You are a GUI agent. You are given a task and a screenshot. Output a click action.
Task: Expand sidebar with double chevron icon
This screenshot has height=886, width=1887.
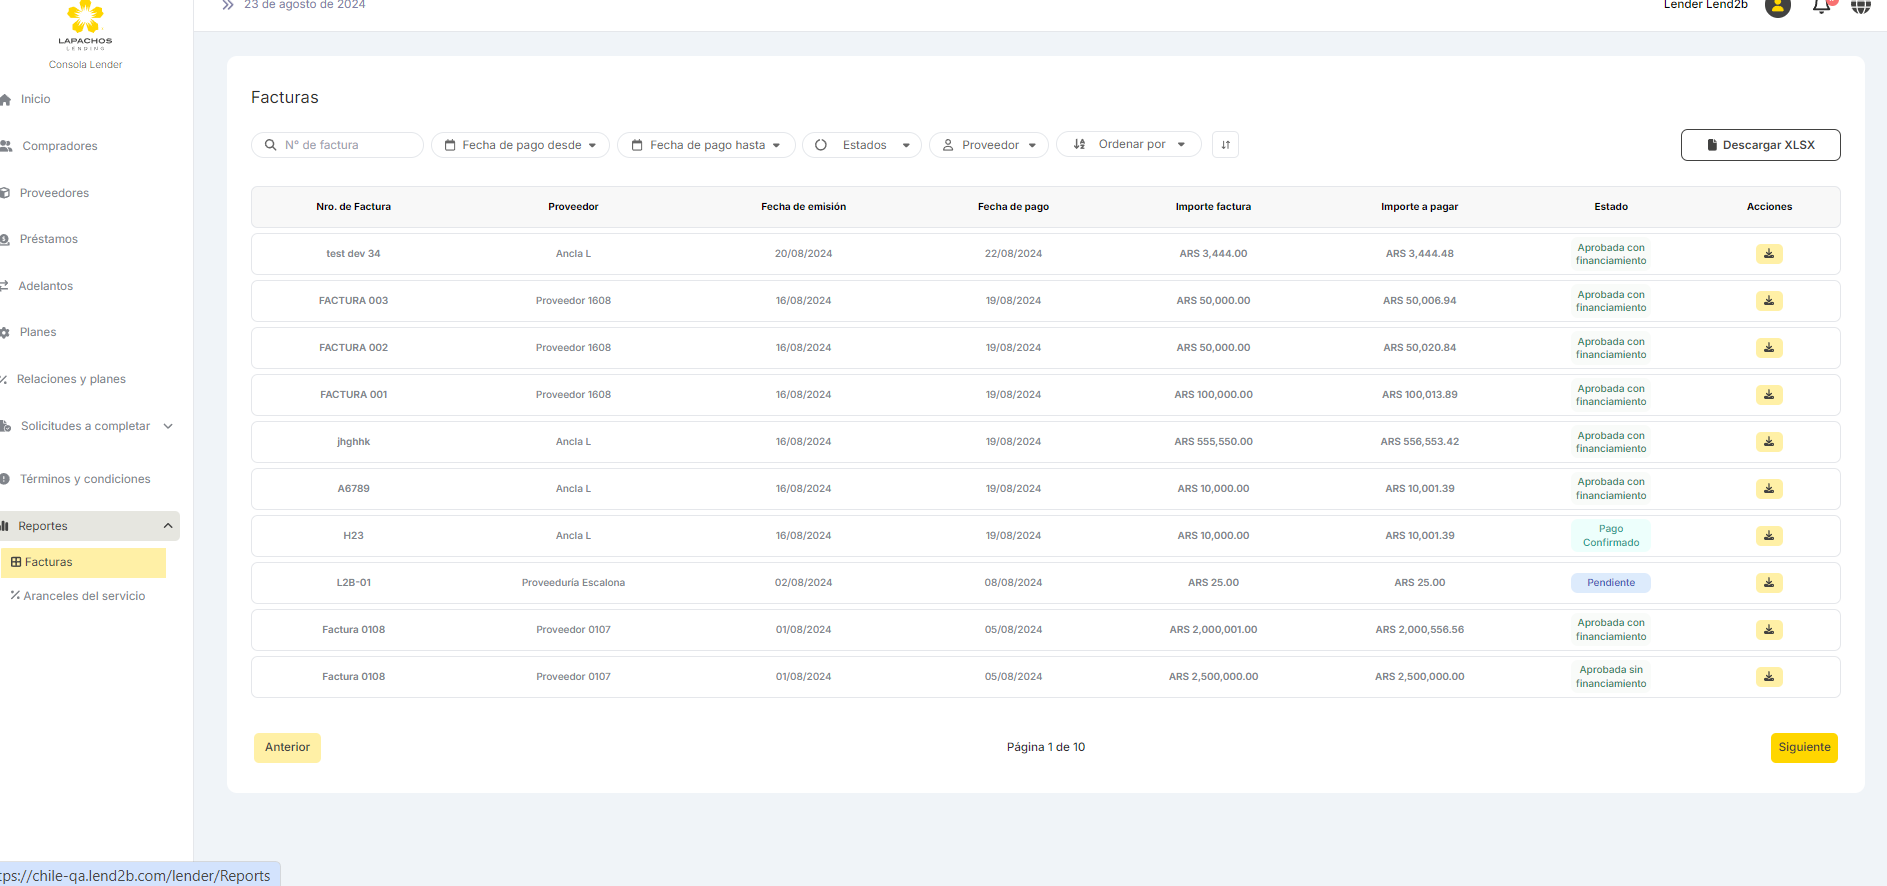tap(228, 5)
